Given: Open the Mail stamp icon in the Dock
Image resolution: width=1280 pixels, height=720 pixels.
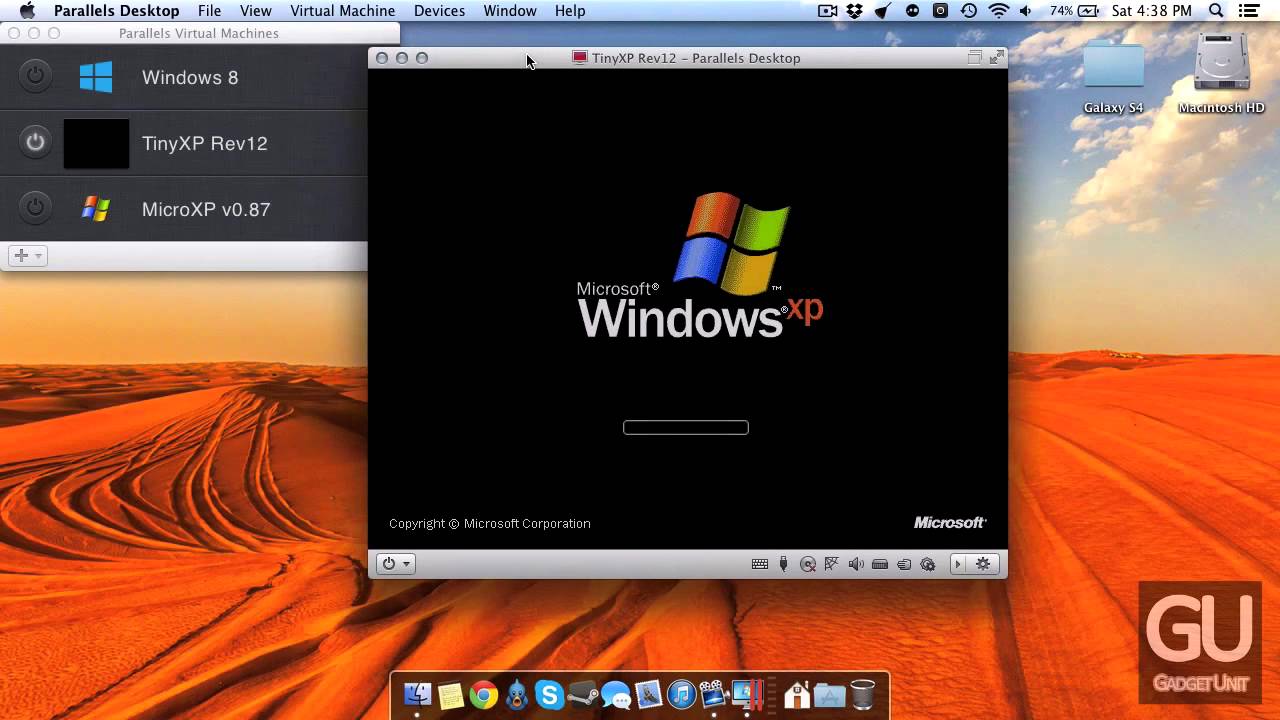Looking at the screenshot, I should tap(648, 694).
